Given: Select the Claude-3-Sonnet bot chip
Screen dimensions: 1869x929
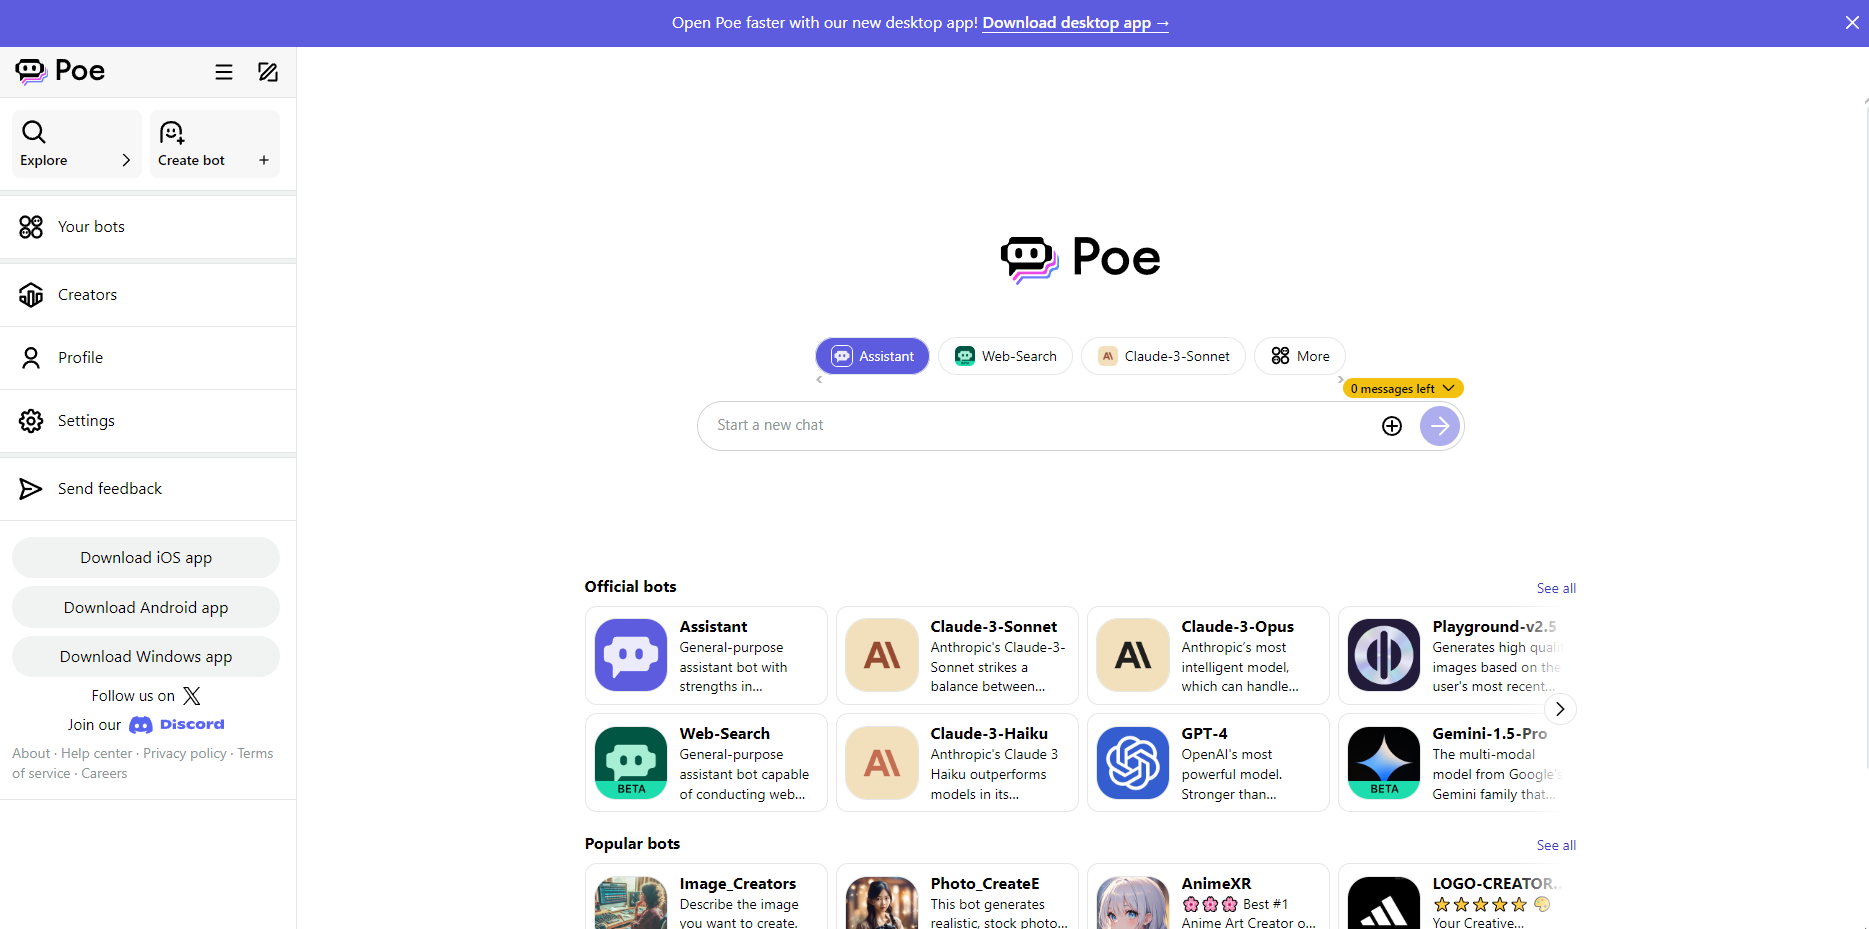Looking at the screenshot, I should [x=1163, y=356].
